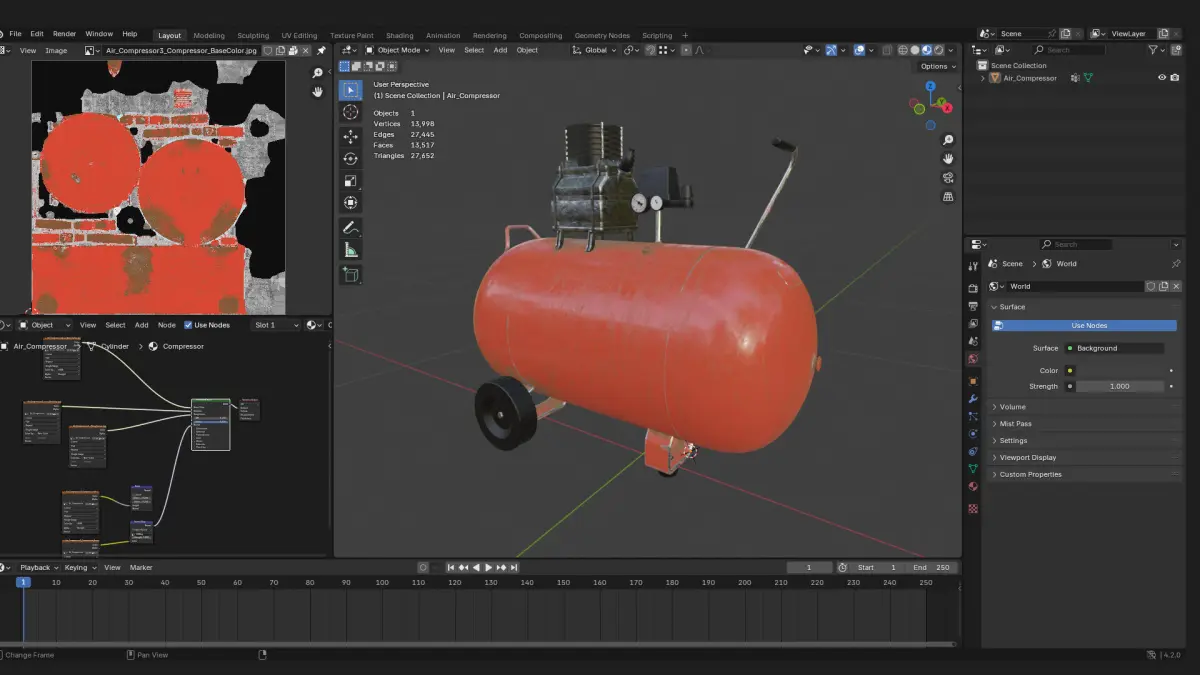Pin the image in the image editor
Image resolution: width=1200 pixels, height=675 pixels.
[321, 50]
